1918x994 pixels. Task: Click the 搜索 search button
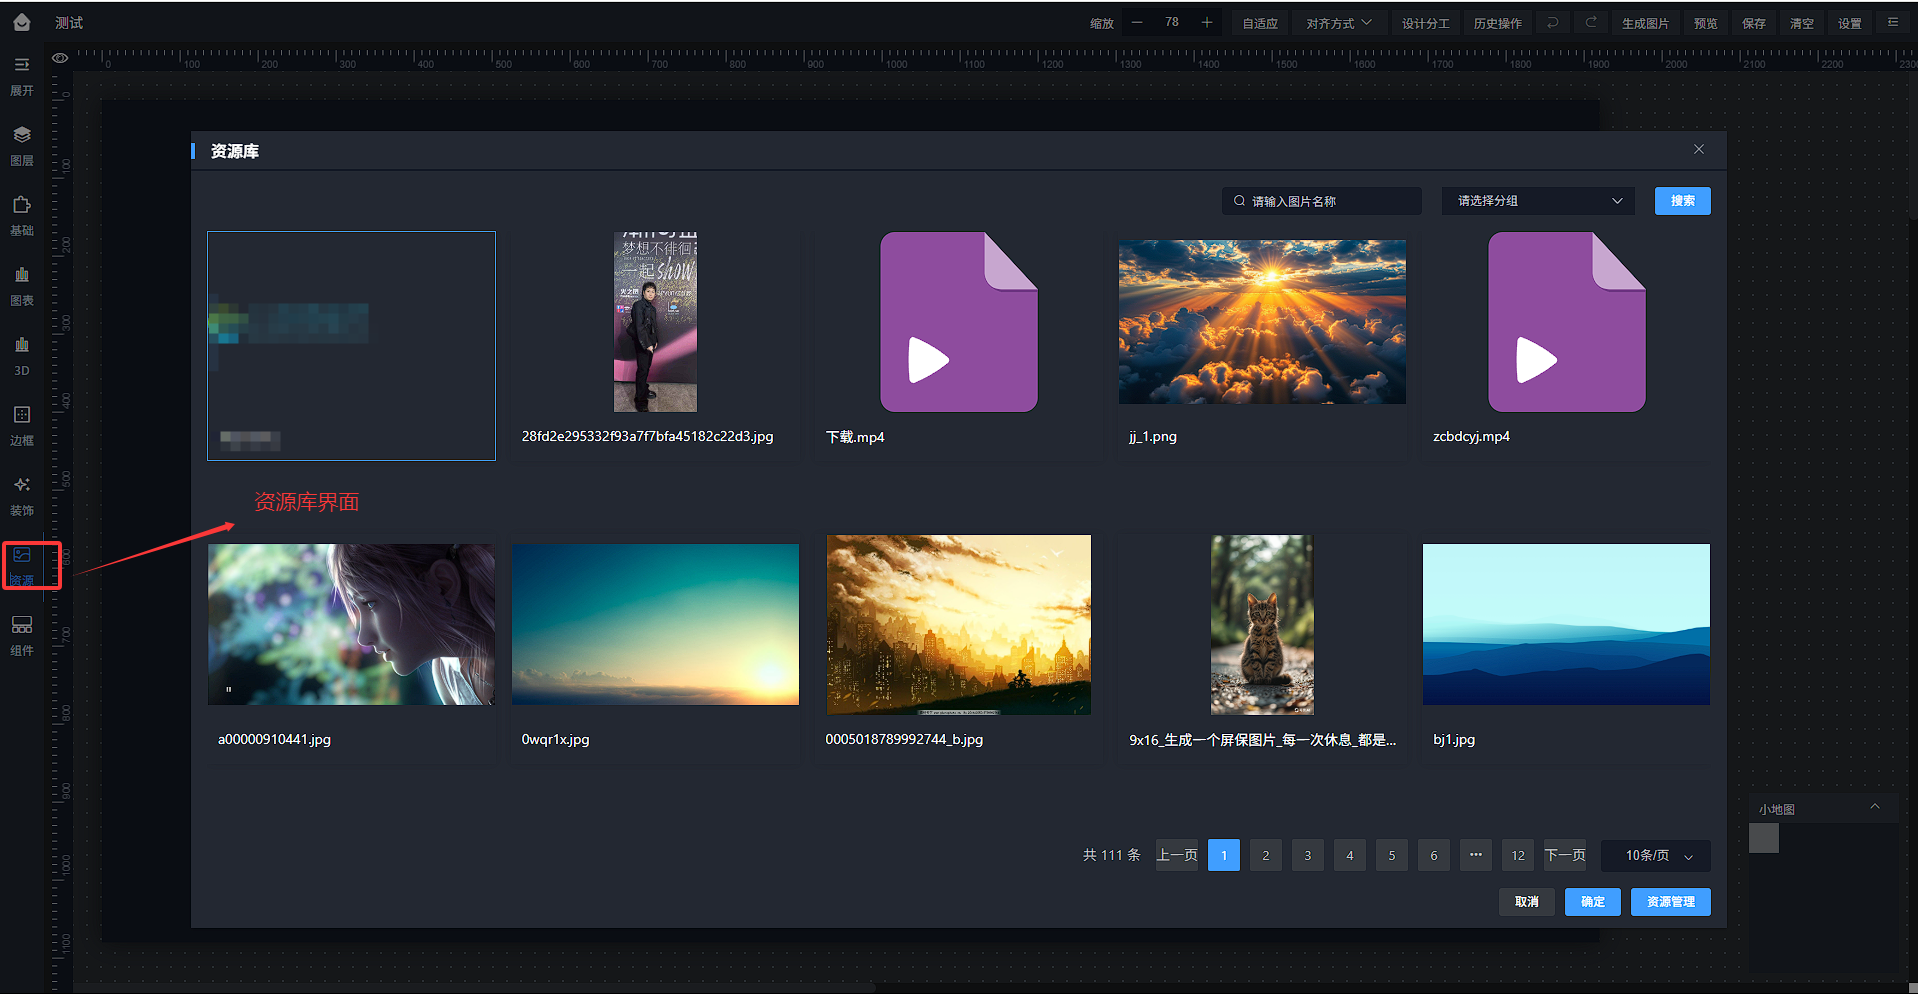[1683, 201]
